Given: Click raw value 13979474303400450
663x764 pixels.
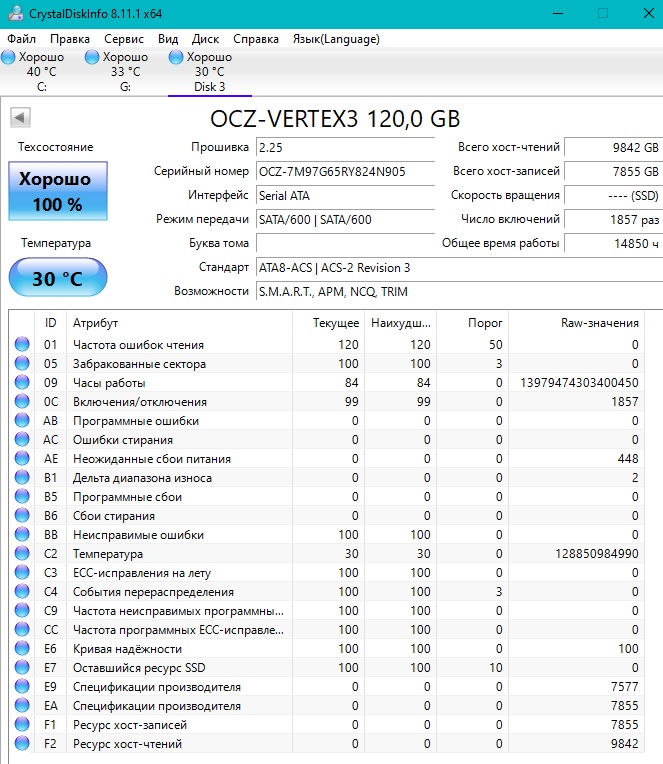Looking at the screenshot, I should pos(579,382).
